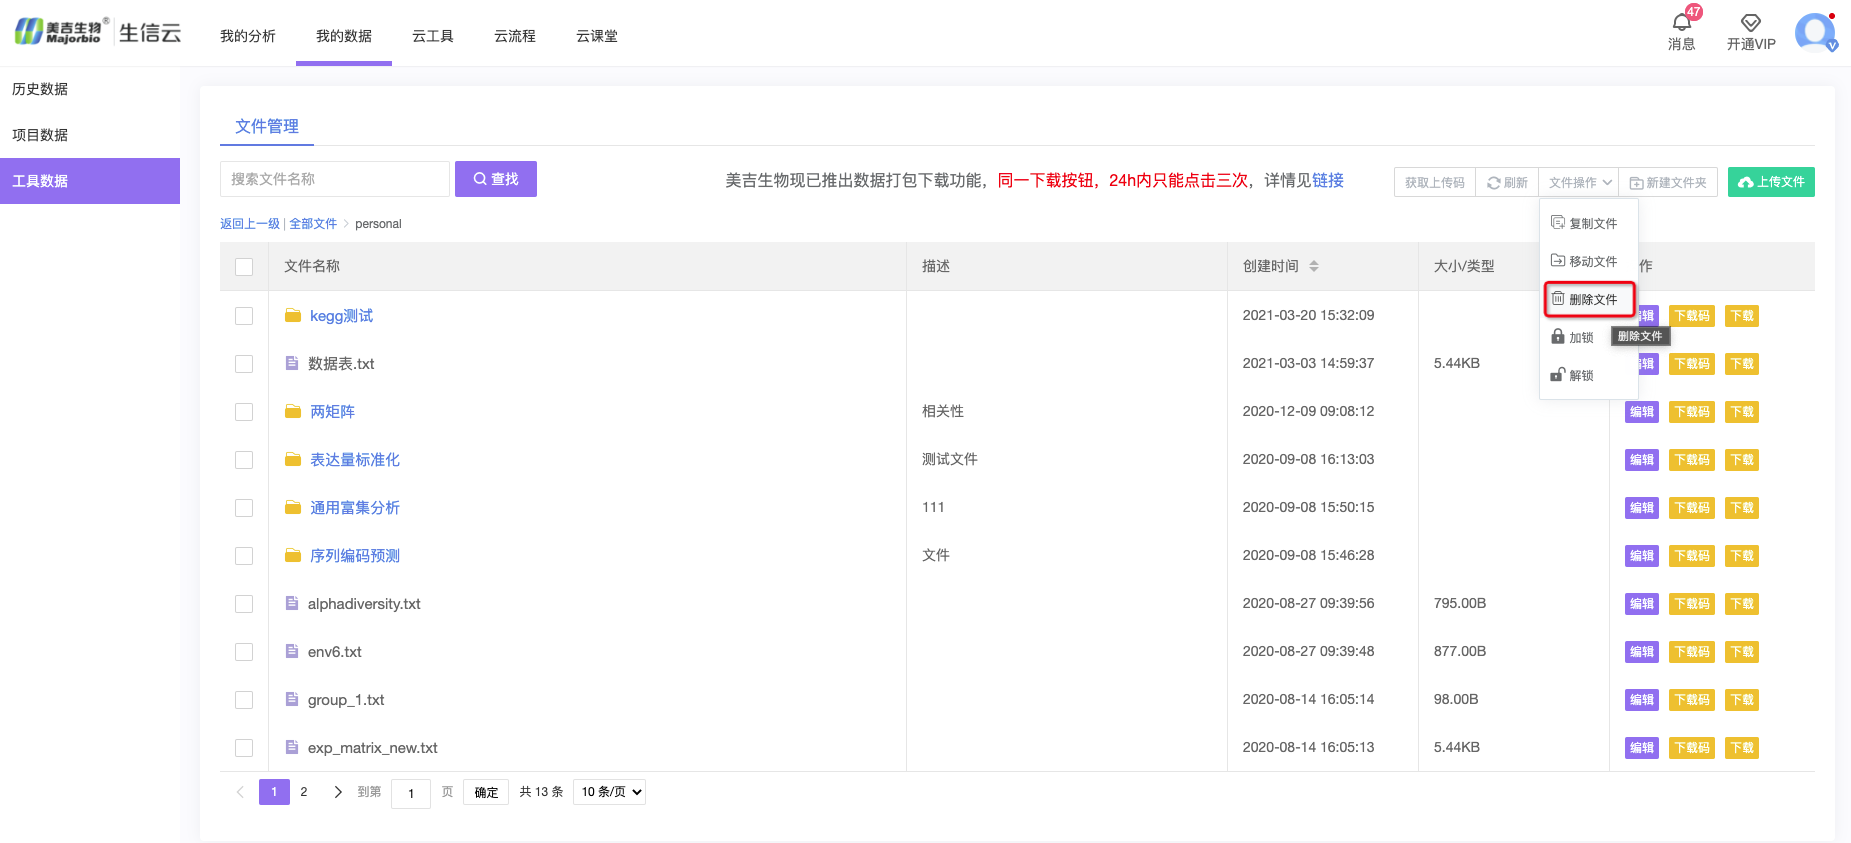Click 编辑 for the env6.txt row
The width and height of the screenshot is (1851, 843).
(1642, 652)
